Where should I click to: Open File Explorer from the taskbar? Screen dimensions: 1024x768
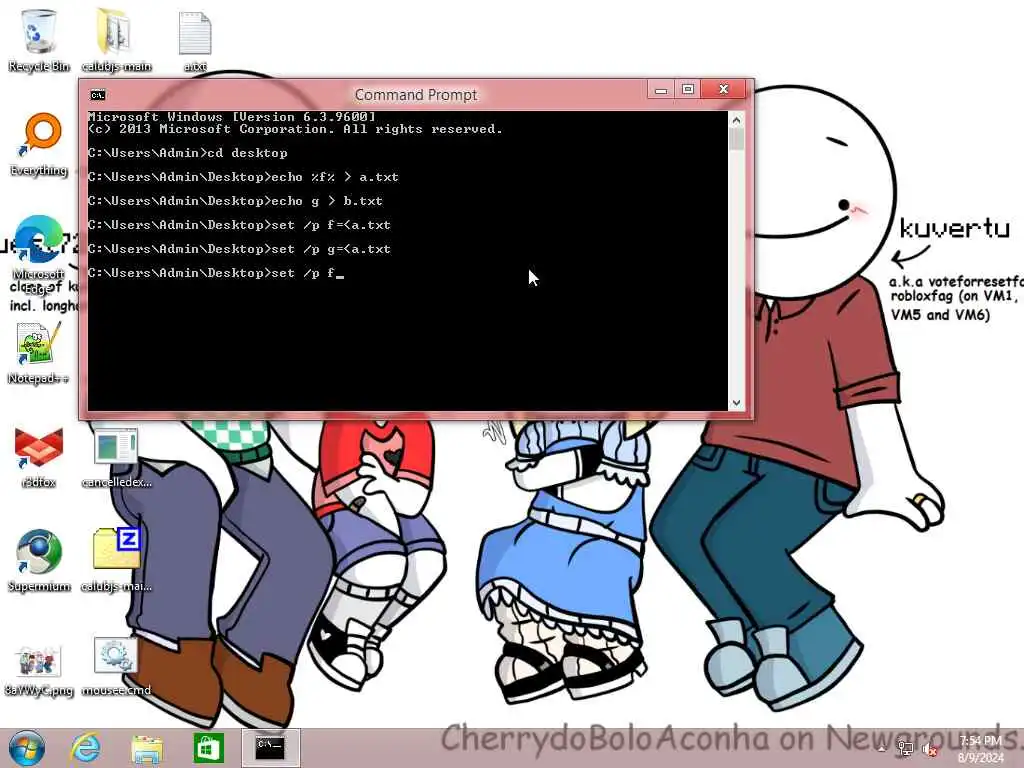pyautogui.click(x=147, y=748)
